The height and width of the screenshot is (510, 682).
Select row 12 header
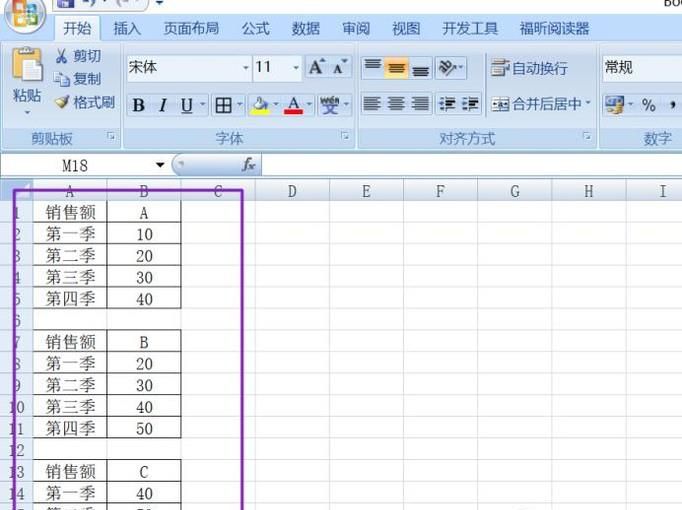pyautogui.click(x=16, y=450)
